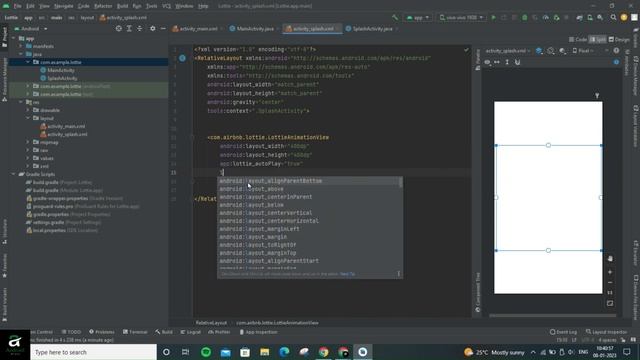
Task: Click the autocomplete popup scrollbar
Action: [401, 182]
